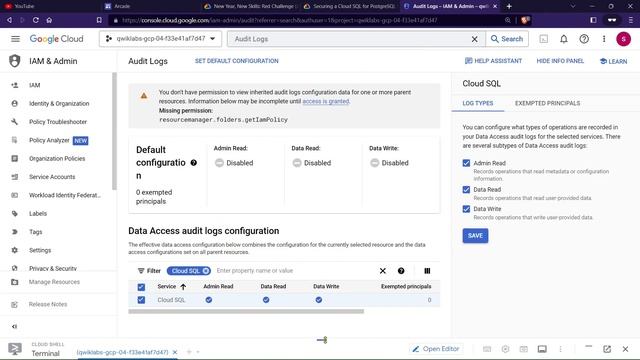Open Tags in the sidebar
Screen dimensions: 640x360
[x=36, y=232]
